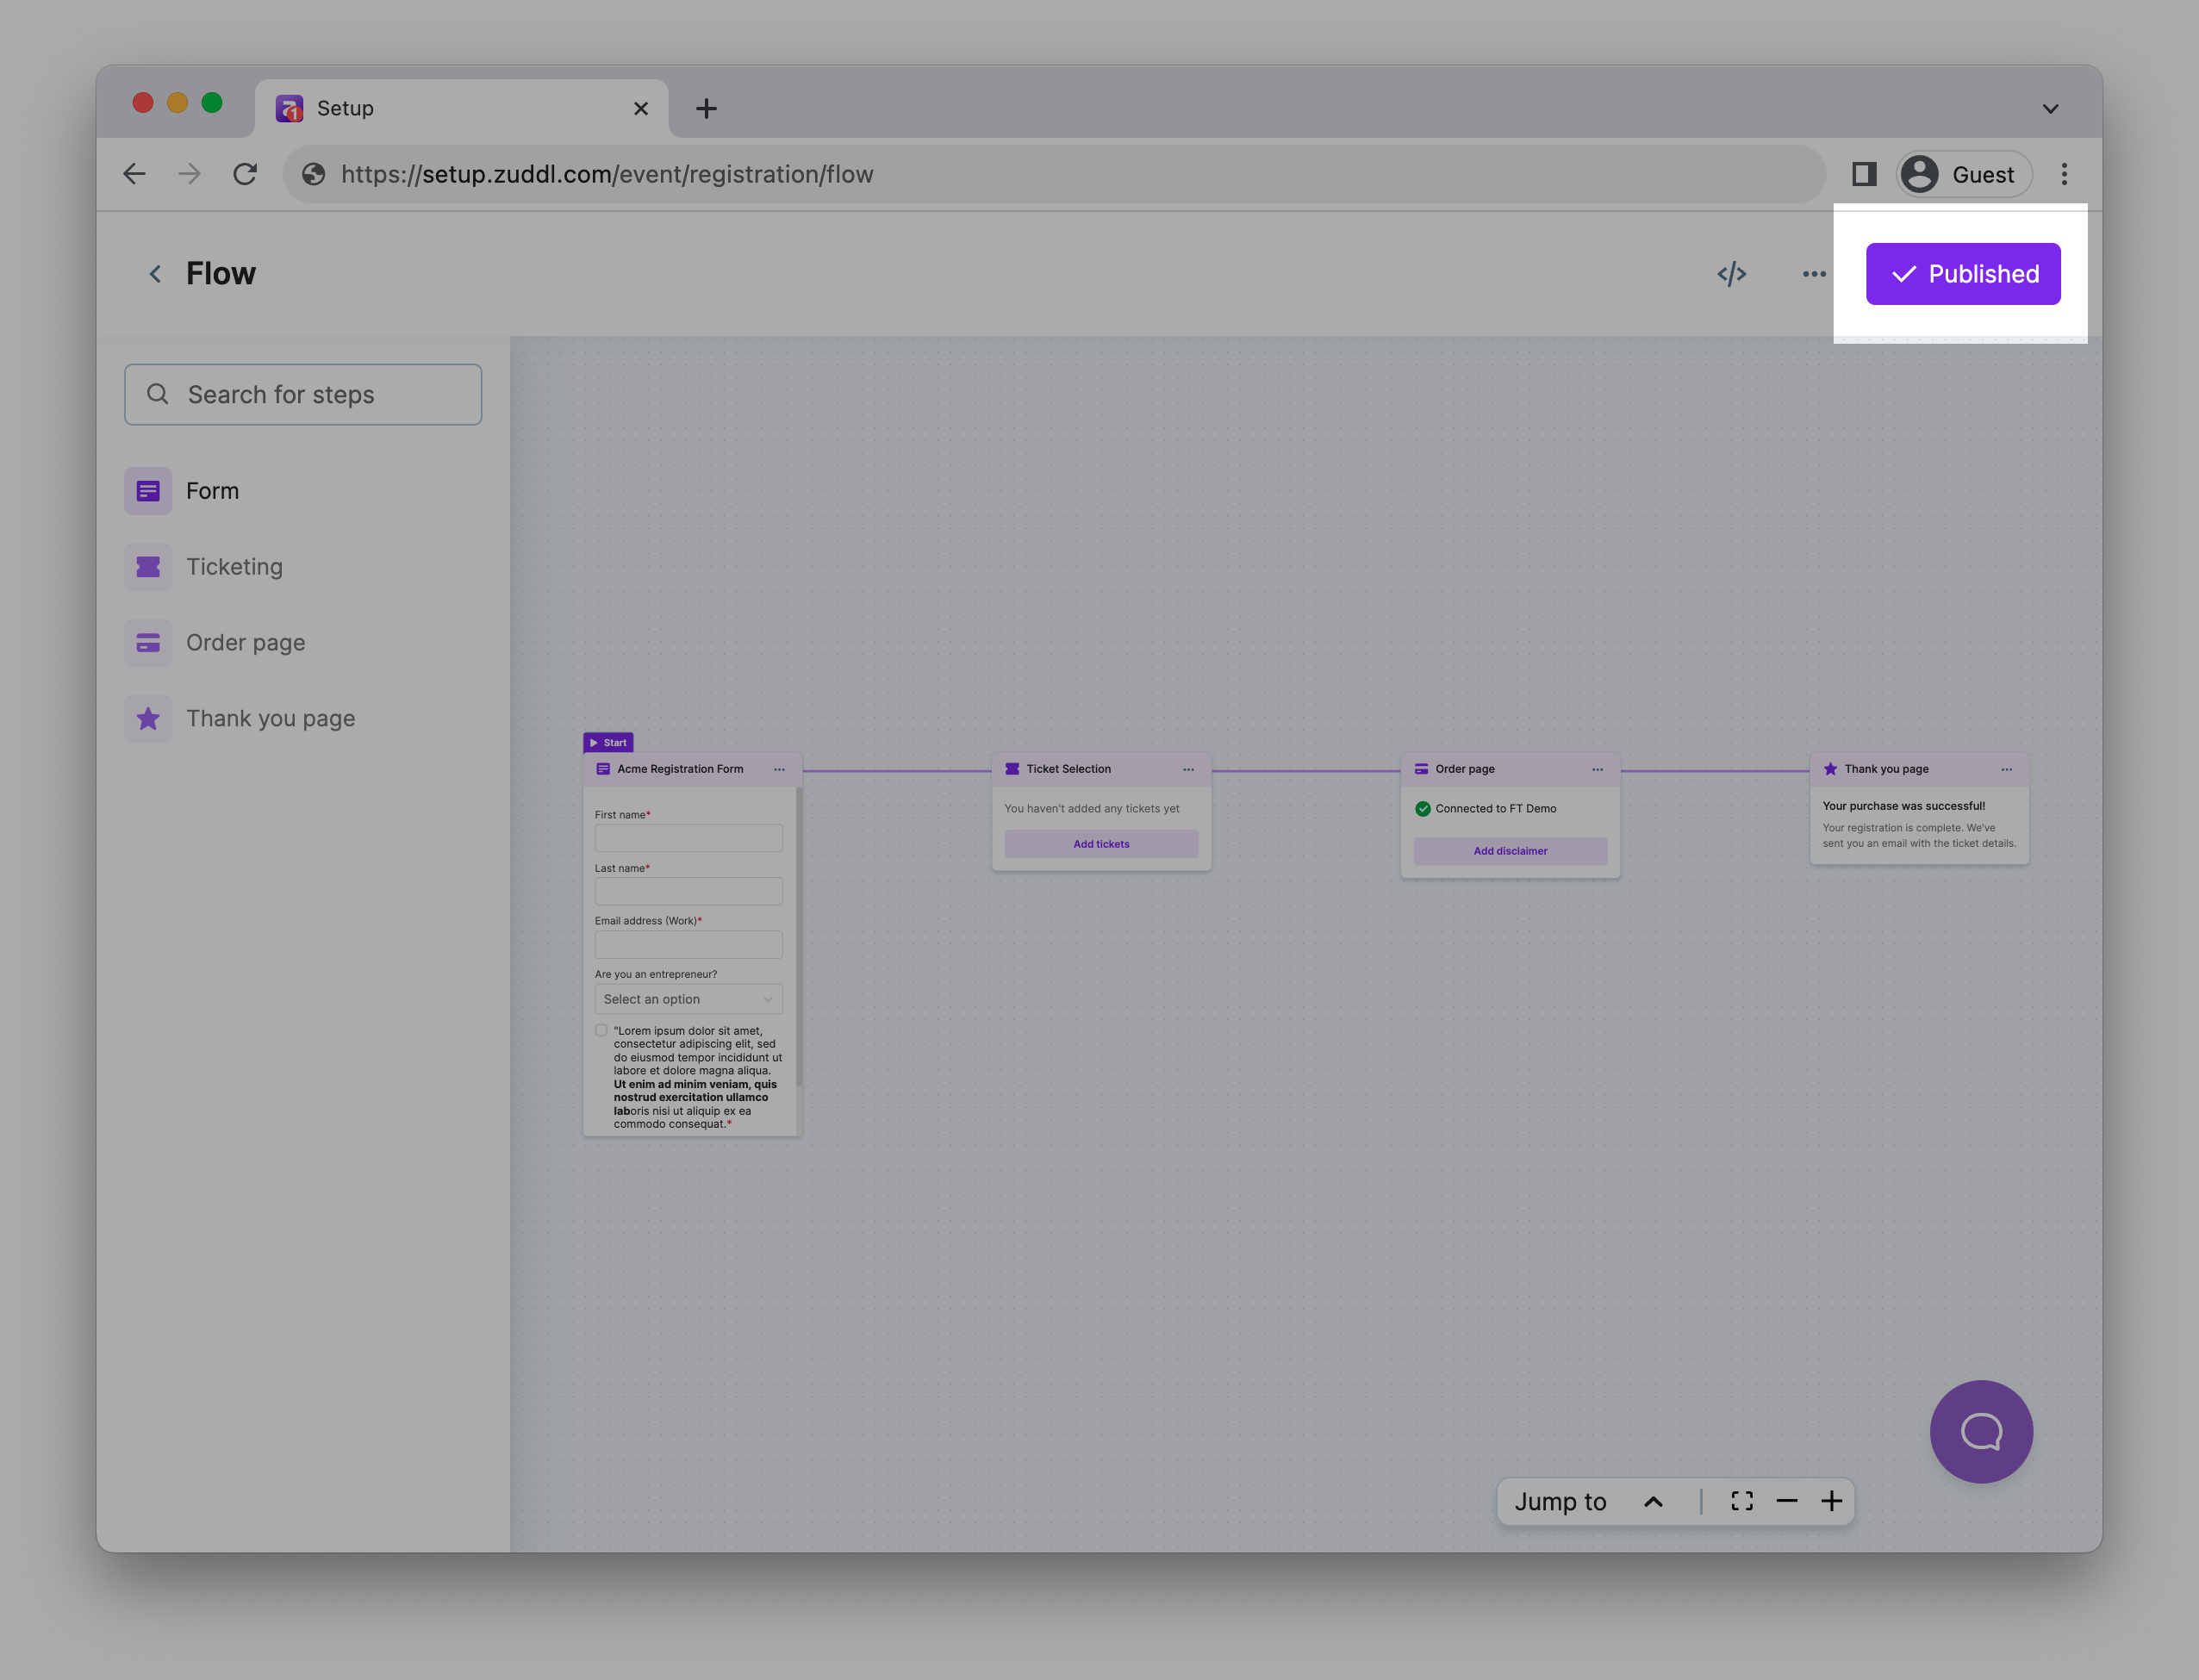Click the Search for steps field

303,395
